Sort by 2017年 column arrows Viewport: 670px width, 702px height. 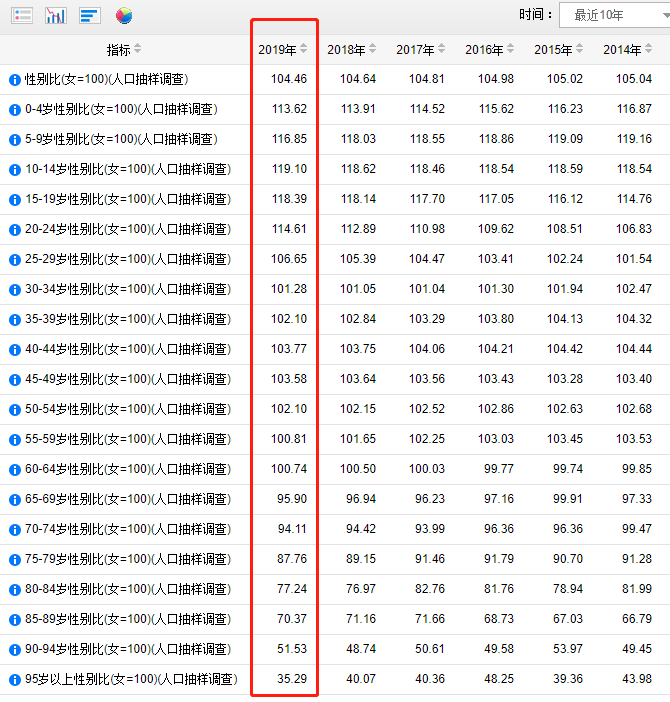point(441,48)
